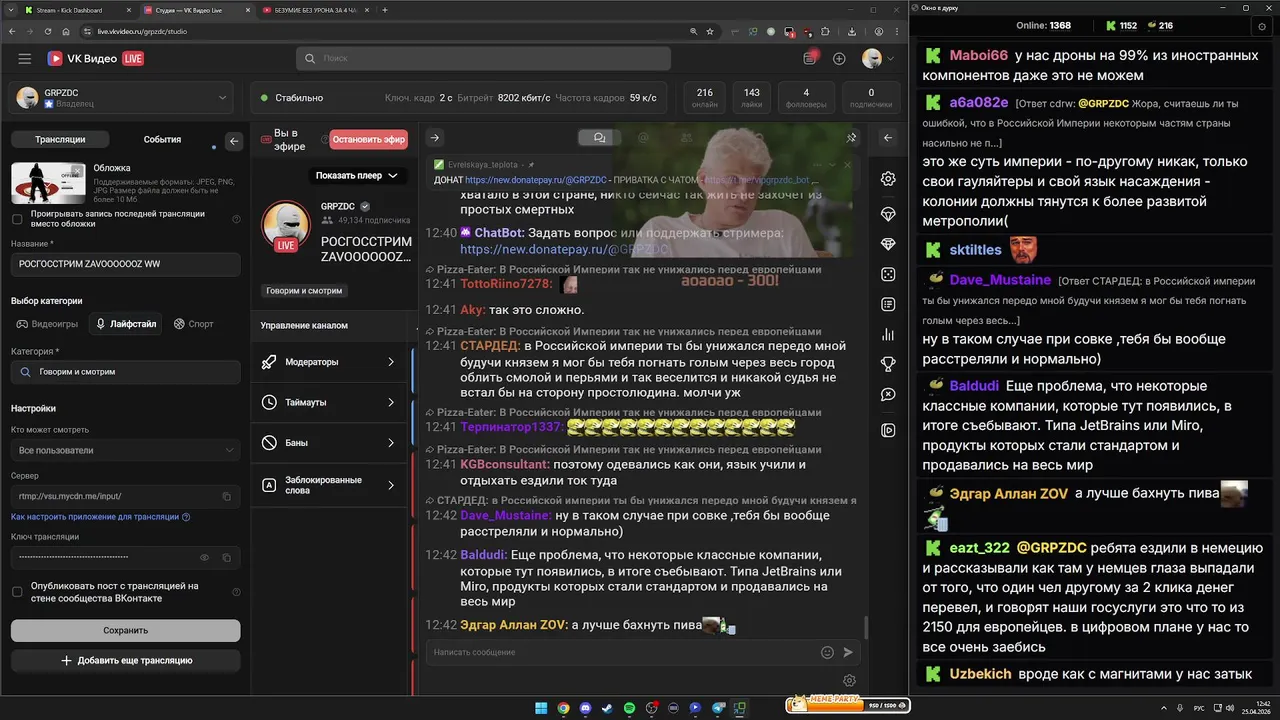The width and height of the screenshot is (1280, 720).
Task: Open help for the VK wall post option
Action: tap(236, 592)
